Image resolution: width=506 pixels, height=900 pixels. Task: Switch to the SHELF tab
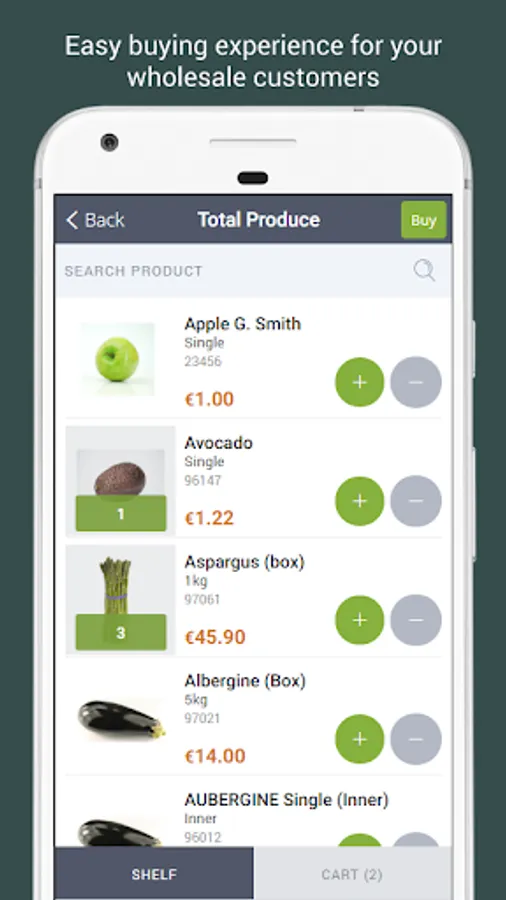[x=154, y=873]
